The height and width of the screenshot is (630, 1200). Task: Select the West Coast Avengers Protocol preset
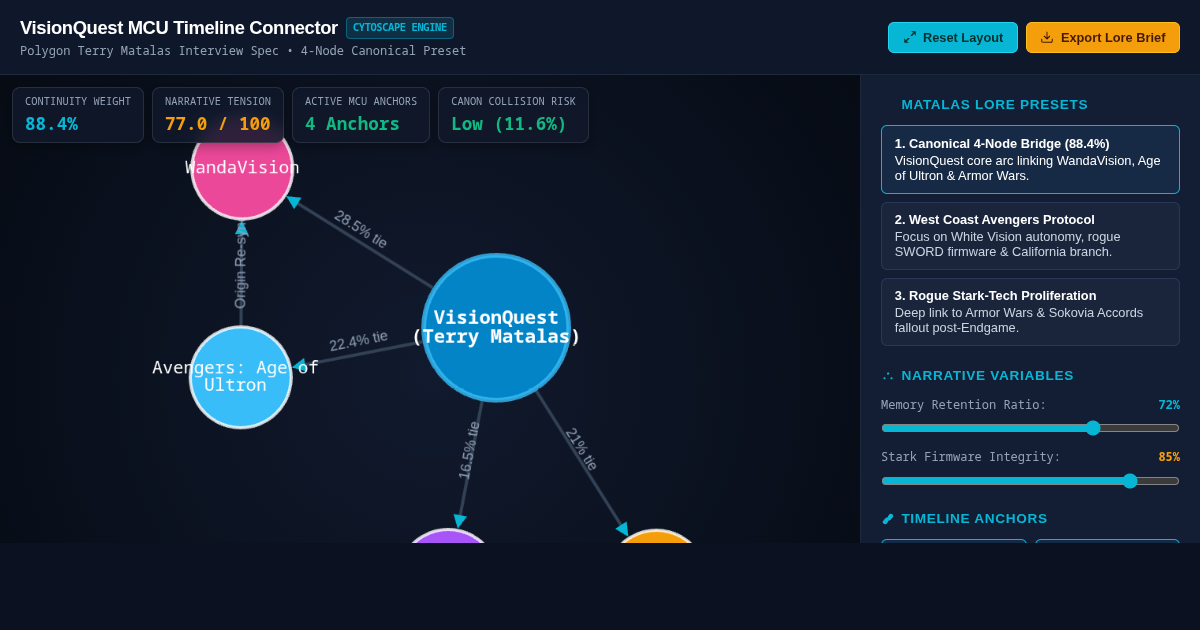[1030, 236]
